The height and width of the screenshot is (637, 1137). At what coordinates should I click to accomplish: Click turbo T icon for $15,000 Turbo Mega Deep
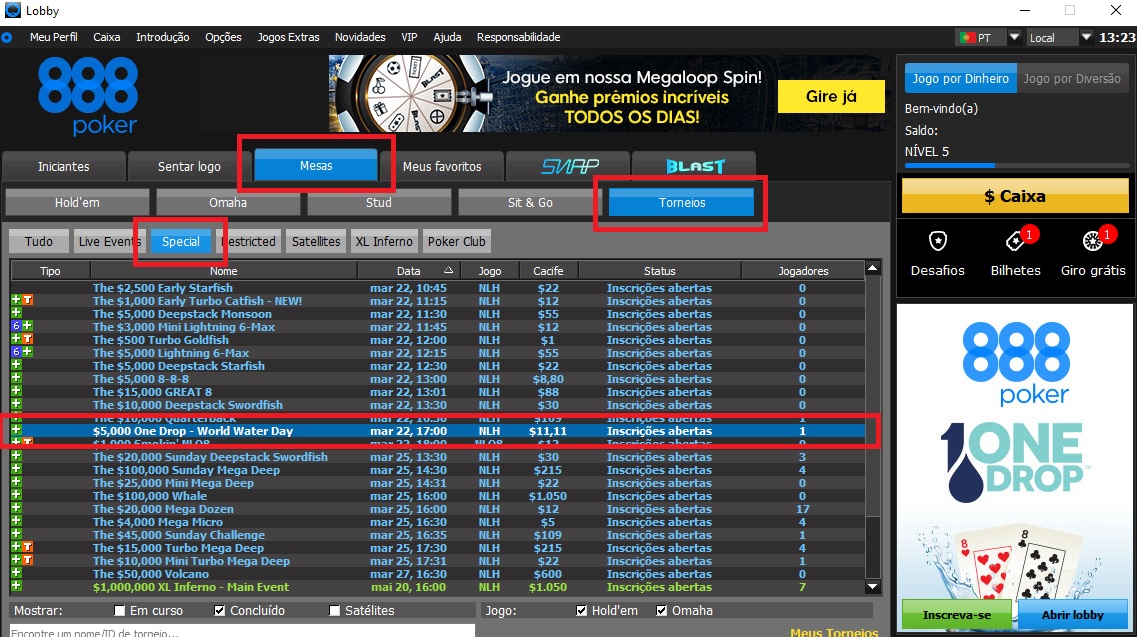(x=28, y=548)
